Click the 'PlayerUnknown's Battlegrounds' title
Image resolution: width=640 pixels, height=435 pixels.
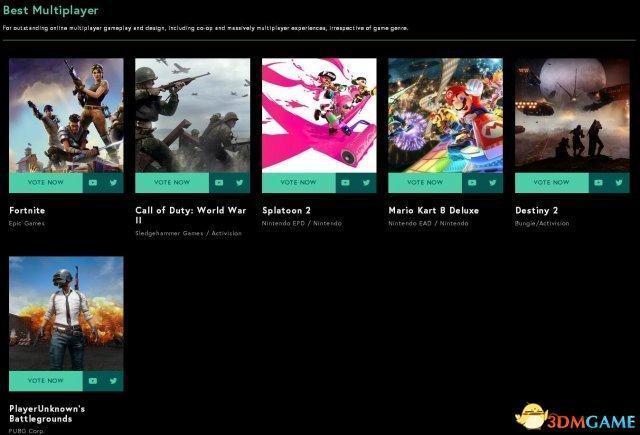point(47,414)
